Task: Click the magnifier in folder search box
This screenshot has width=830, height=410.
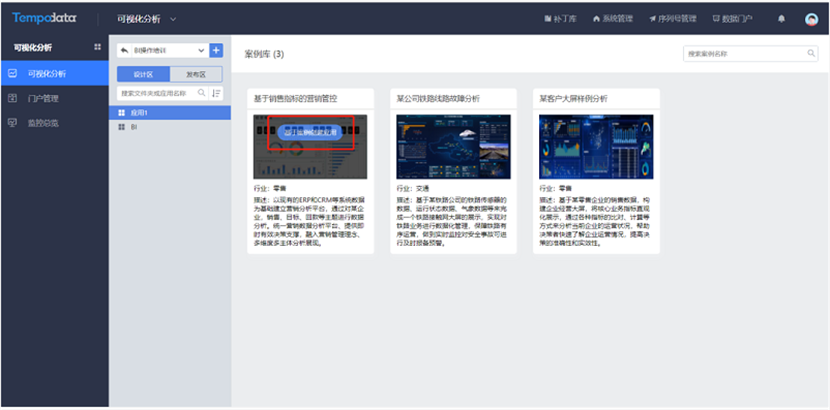Action: pos(201,93)
